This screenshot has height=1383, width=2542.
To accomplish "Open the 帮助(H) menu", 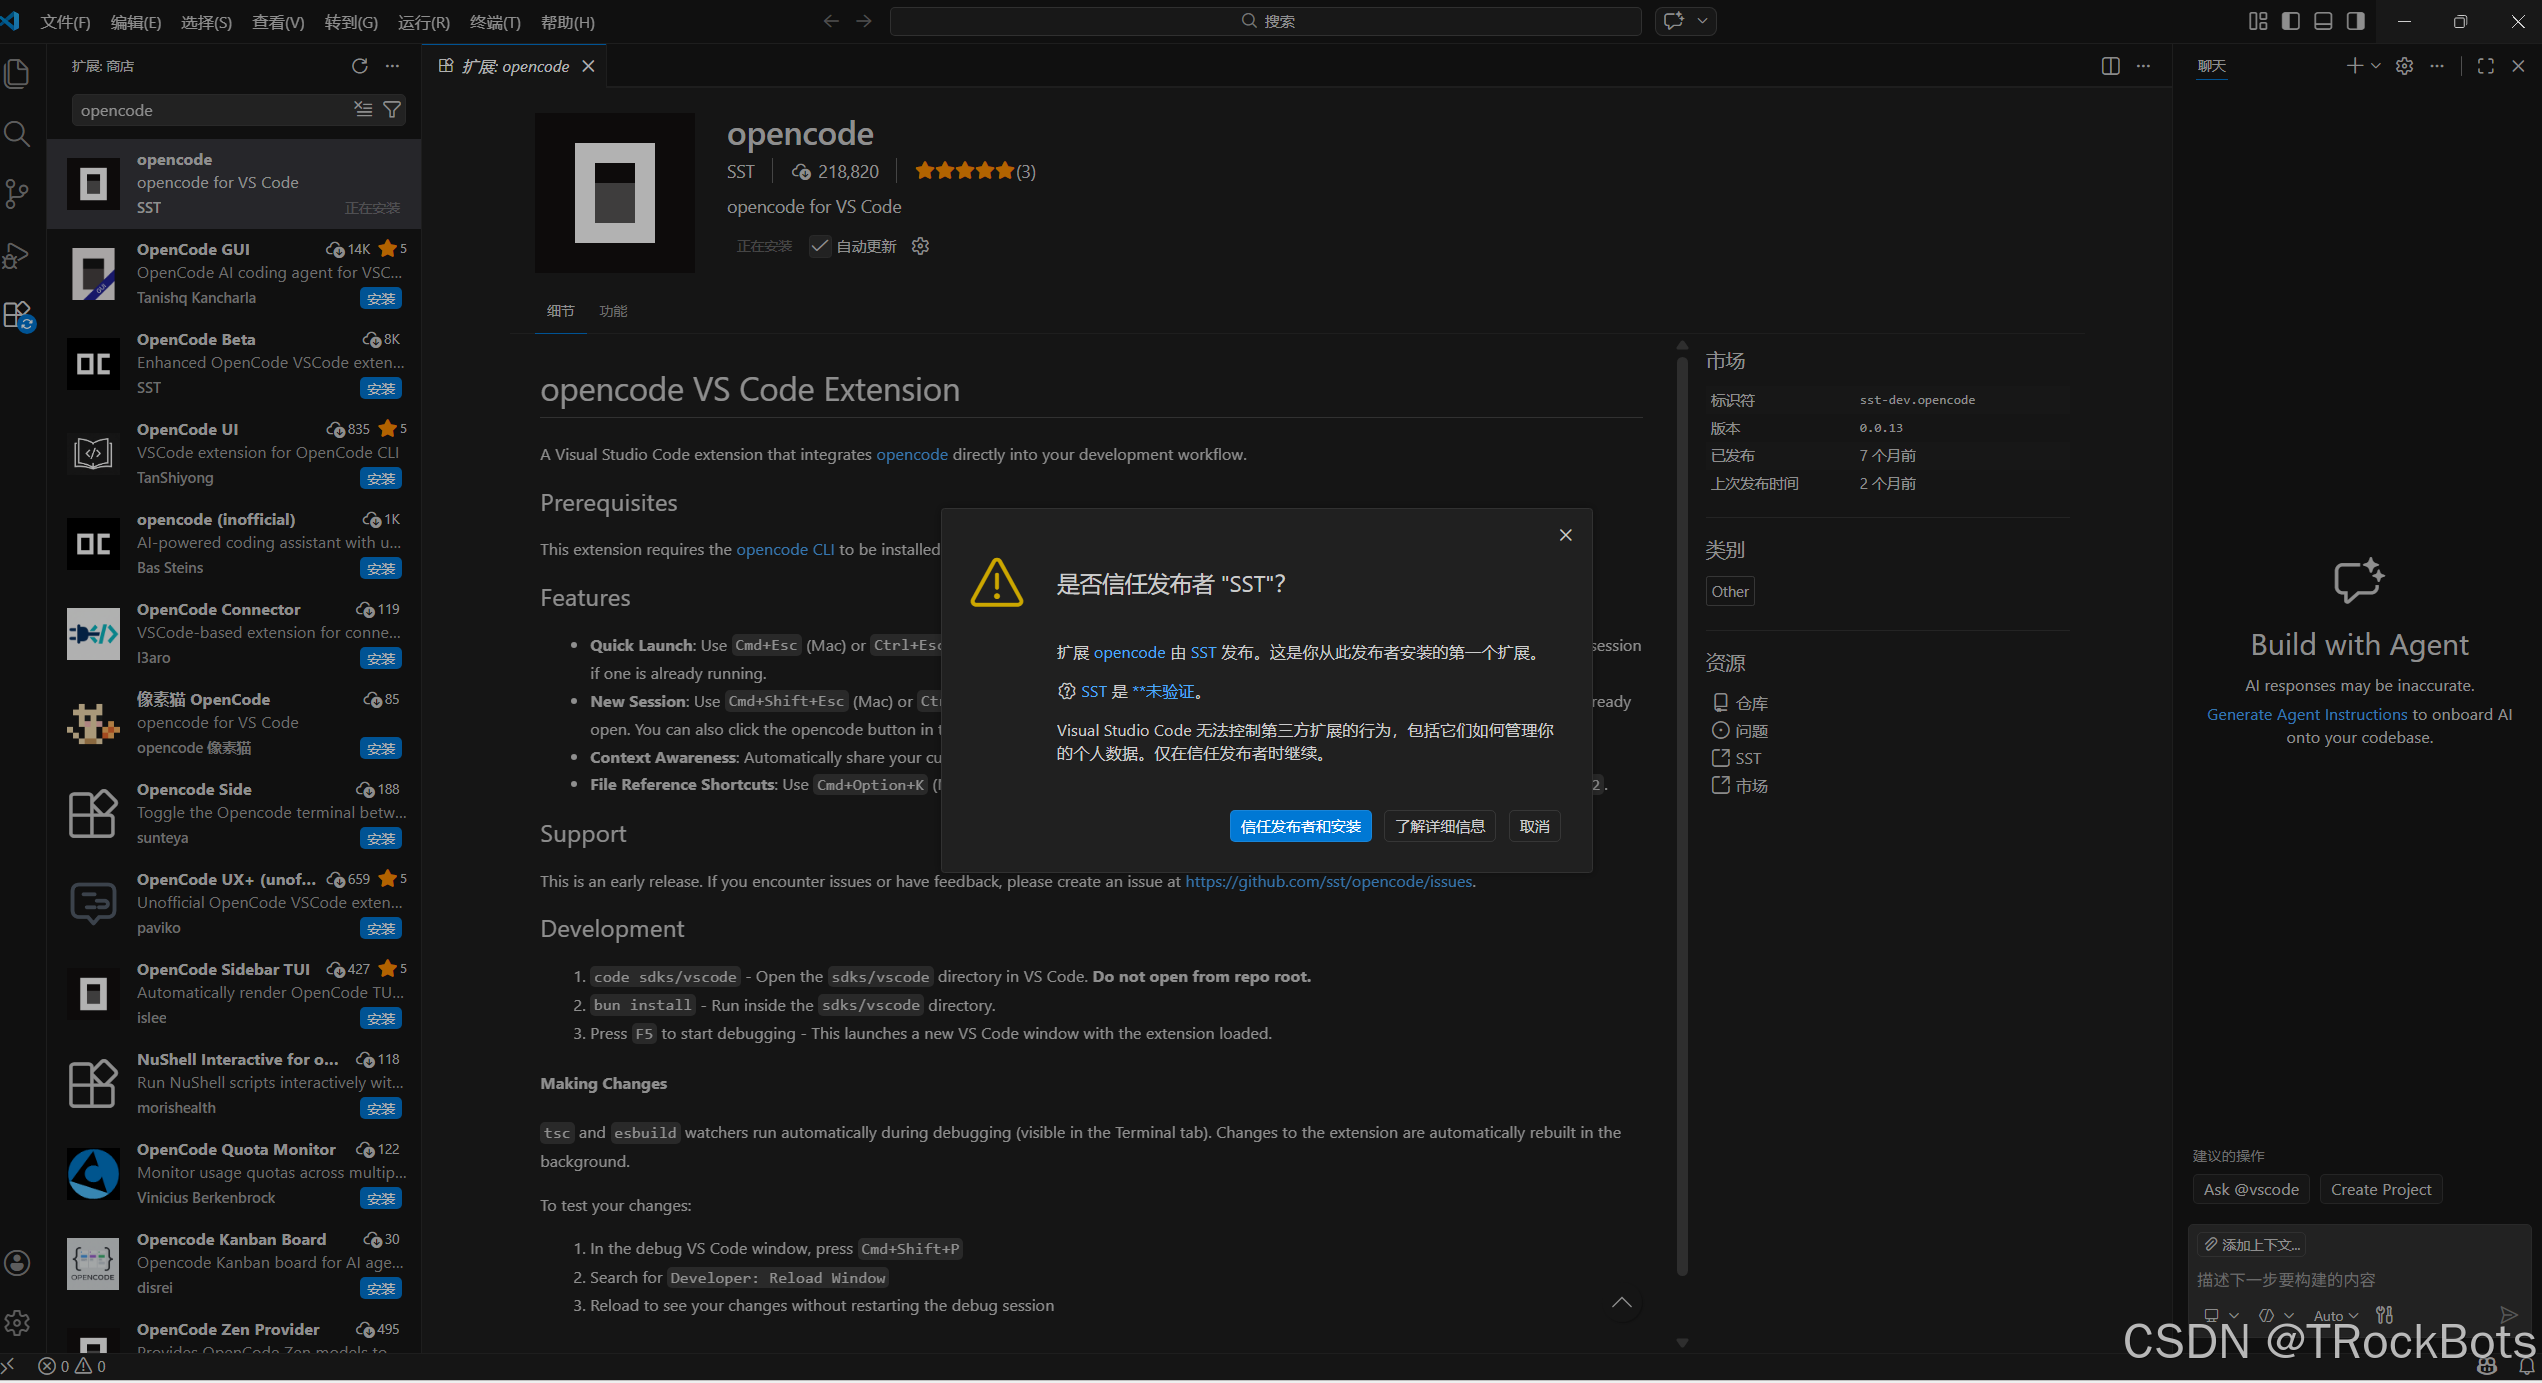I will click(x=567, y=21).
